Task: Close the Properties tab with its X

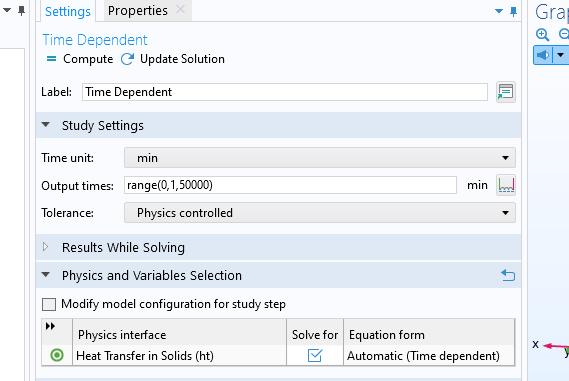Action: click(180, 10)
